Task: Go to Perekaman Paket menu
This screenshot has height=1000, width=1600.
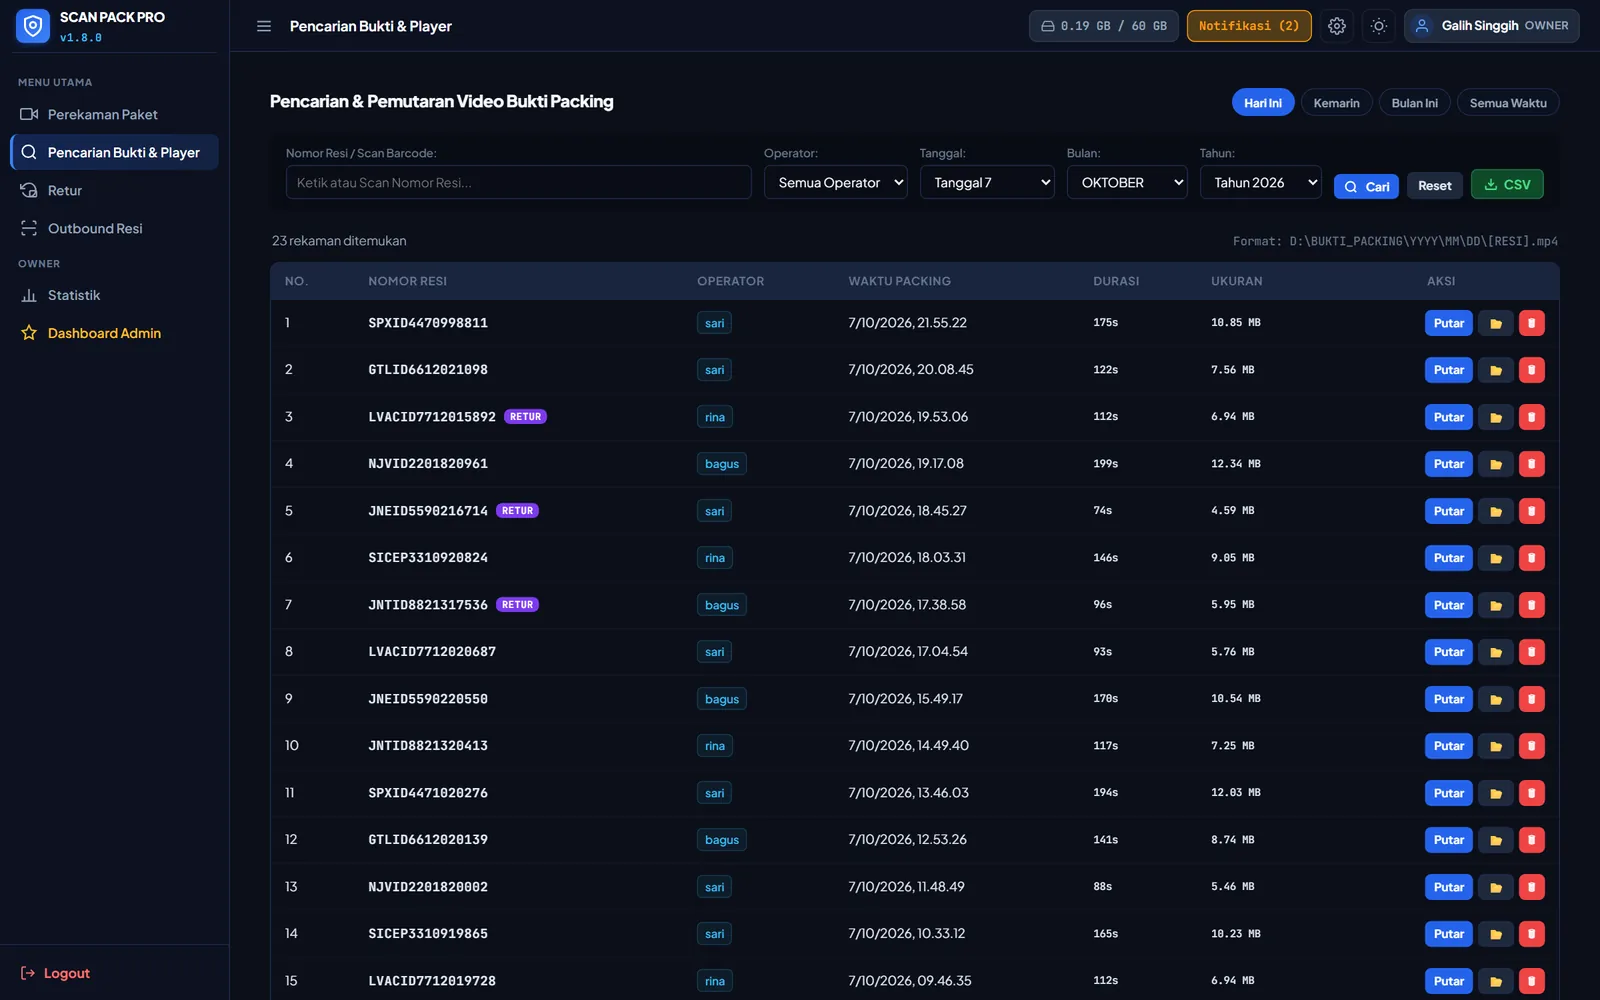Action: (114, 114)
